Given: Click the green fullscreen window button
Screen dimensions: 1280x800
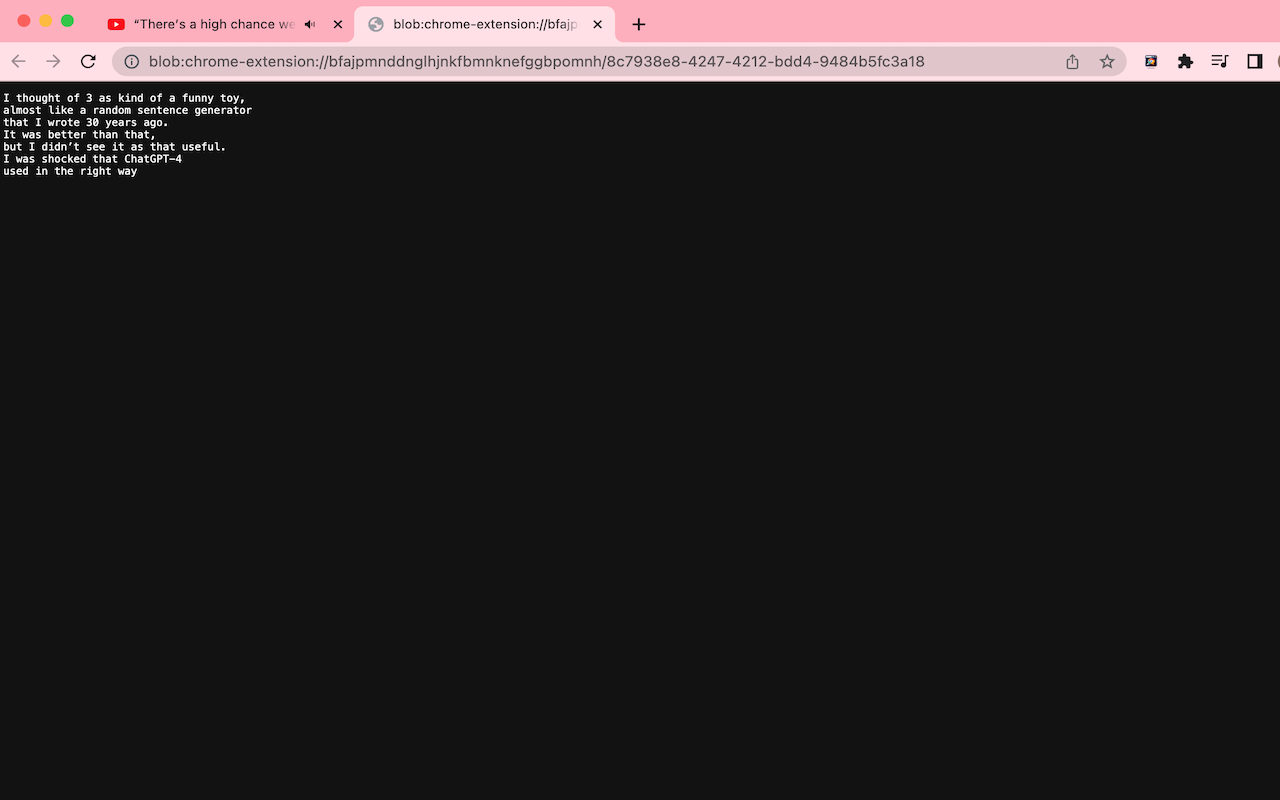Looking at the screenshot, I should (68, 21).
